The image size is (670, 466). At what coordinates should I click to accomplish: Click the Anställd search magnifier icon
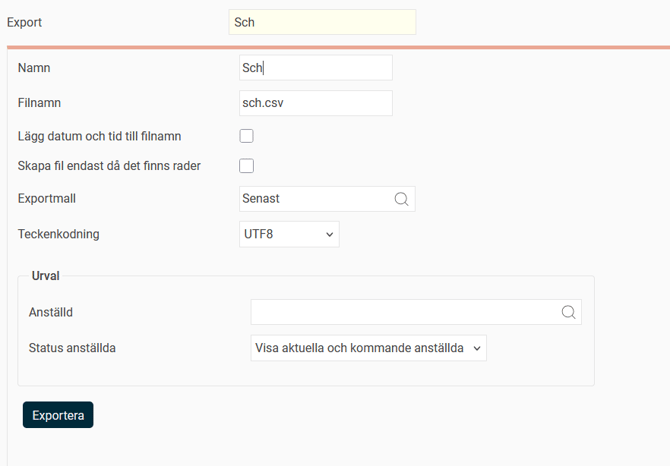point(568,312)
